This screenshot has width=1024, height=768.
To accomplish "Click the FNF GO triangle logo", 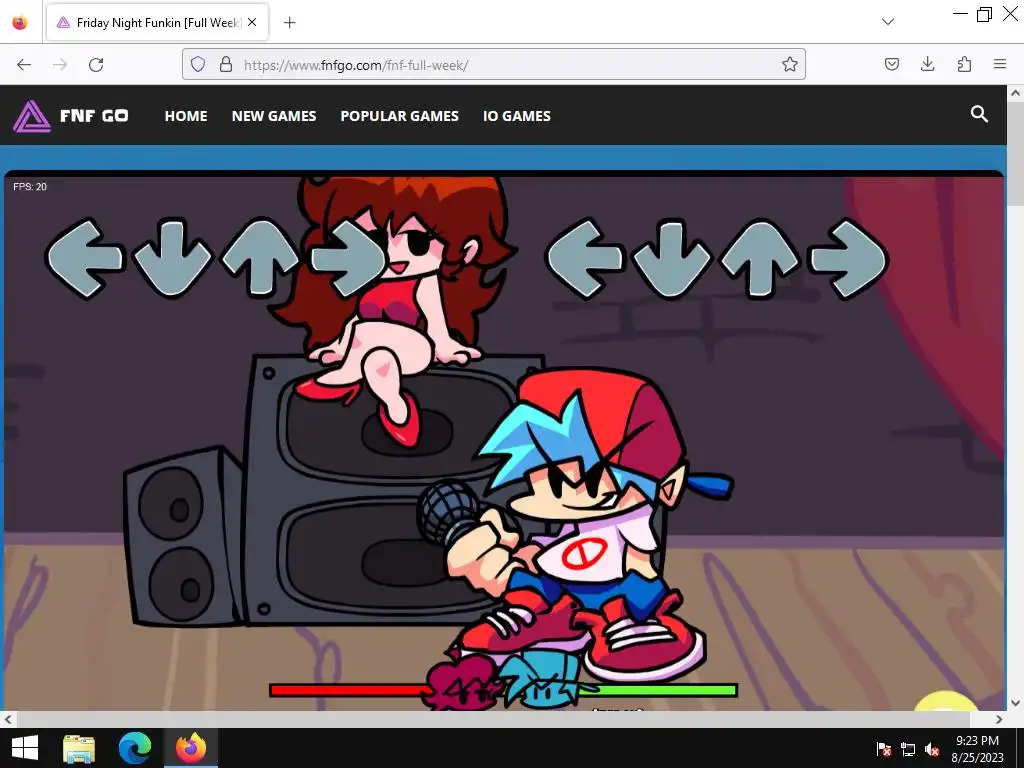I will pos(31,116).
